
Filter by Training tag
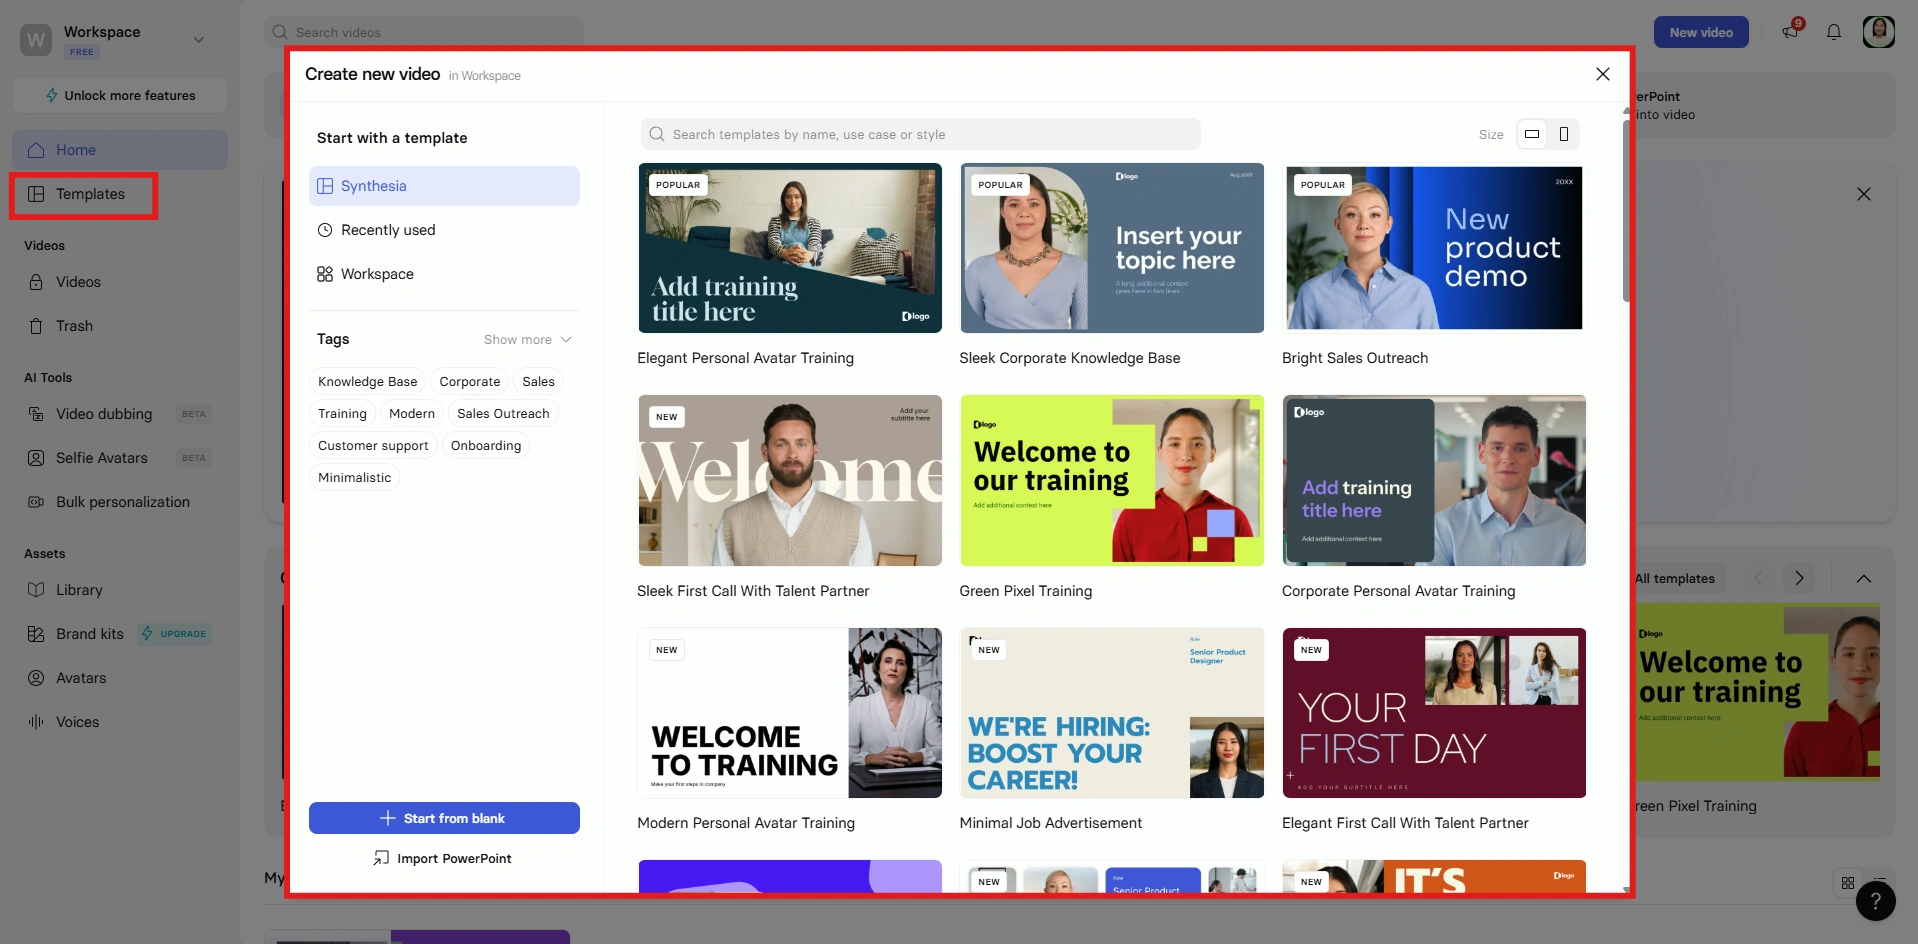[342, 414]
